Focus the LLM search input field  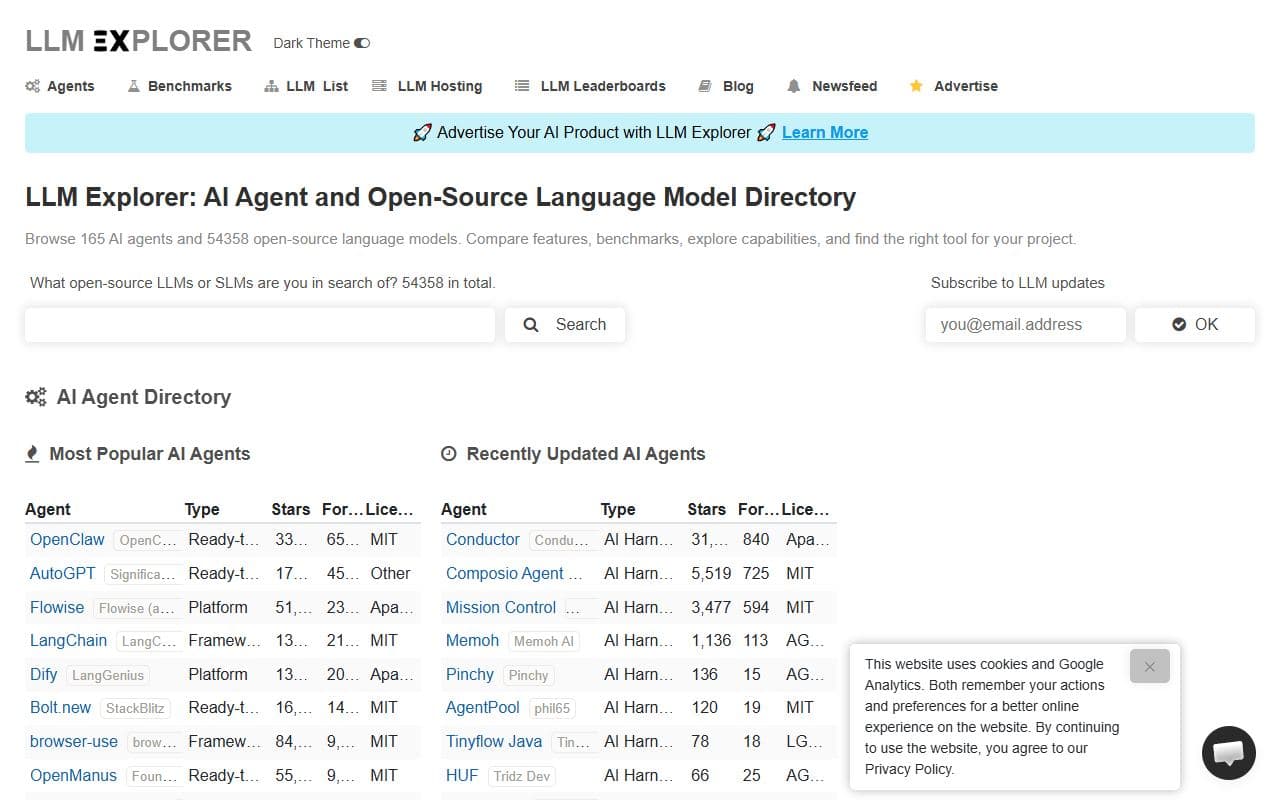click(x=260, y=325)
